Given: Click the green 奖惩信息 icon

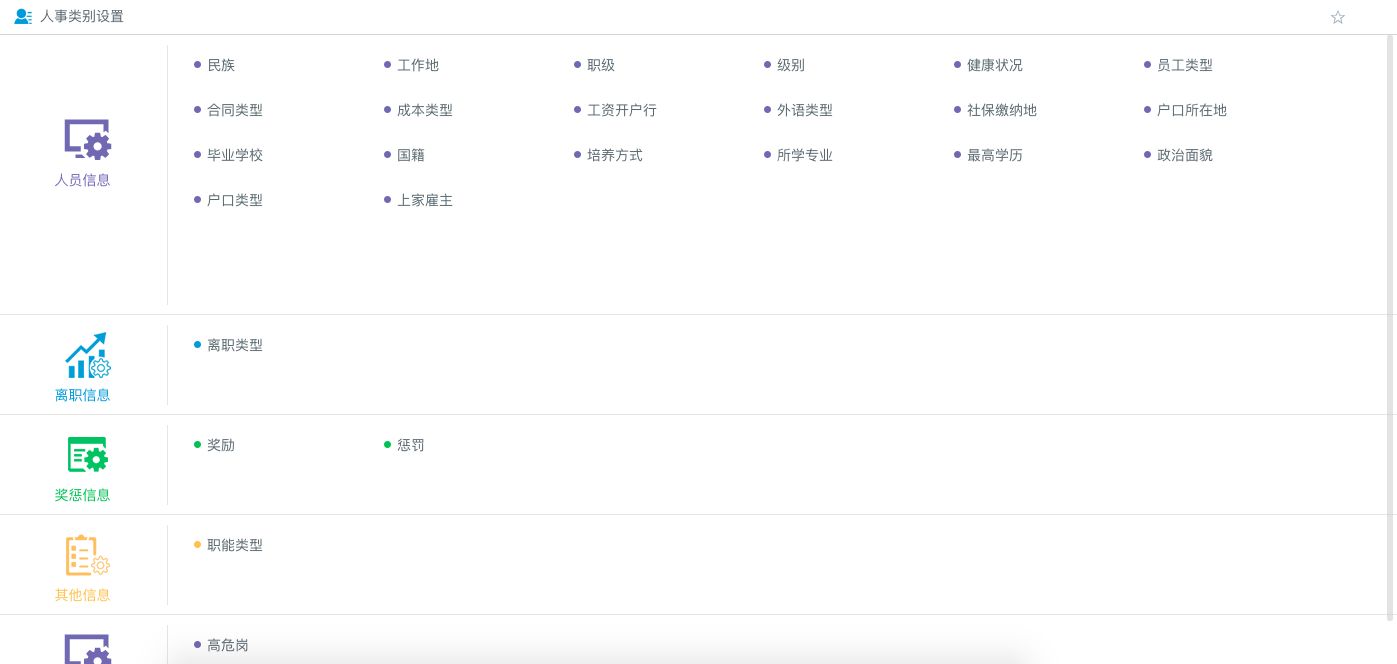Looking at the screenshot, I should click(x=87, y=455).
